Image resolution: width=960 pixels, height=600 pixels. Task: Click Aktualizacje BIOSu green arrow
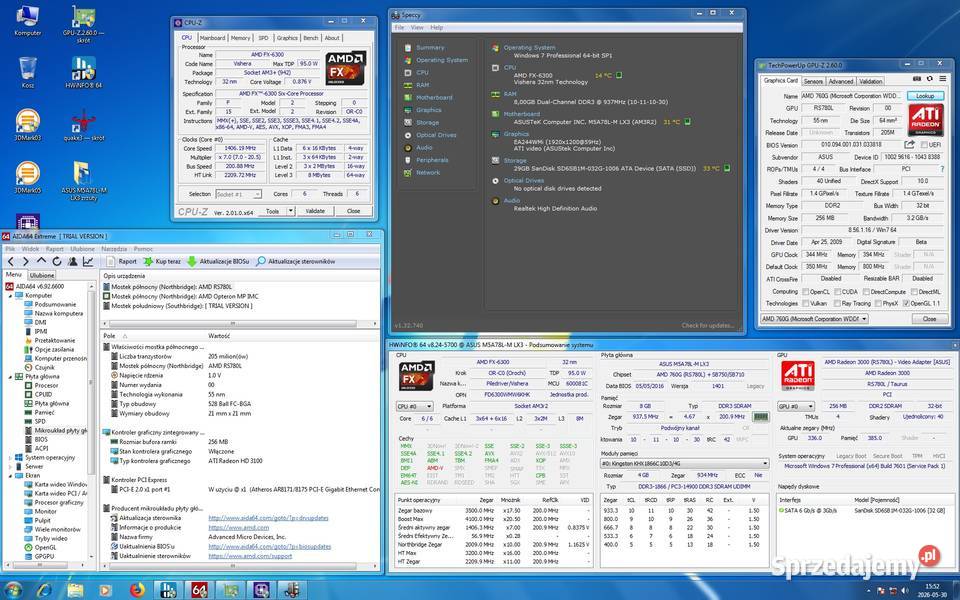click(x=192, y=261)
